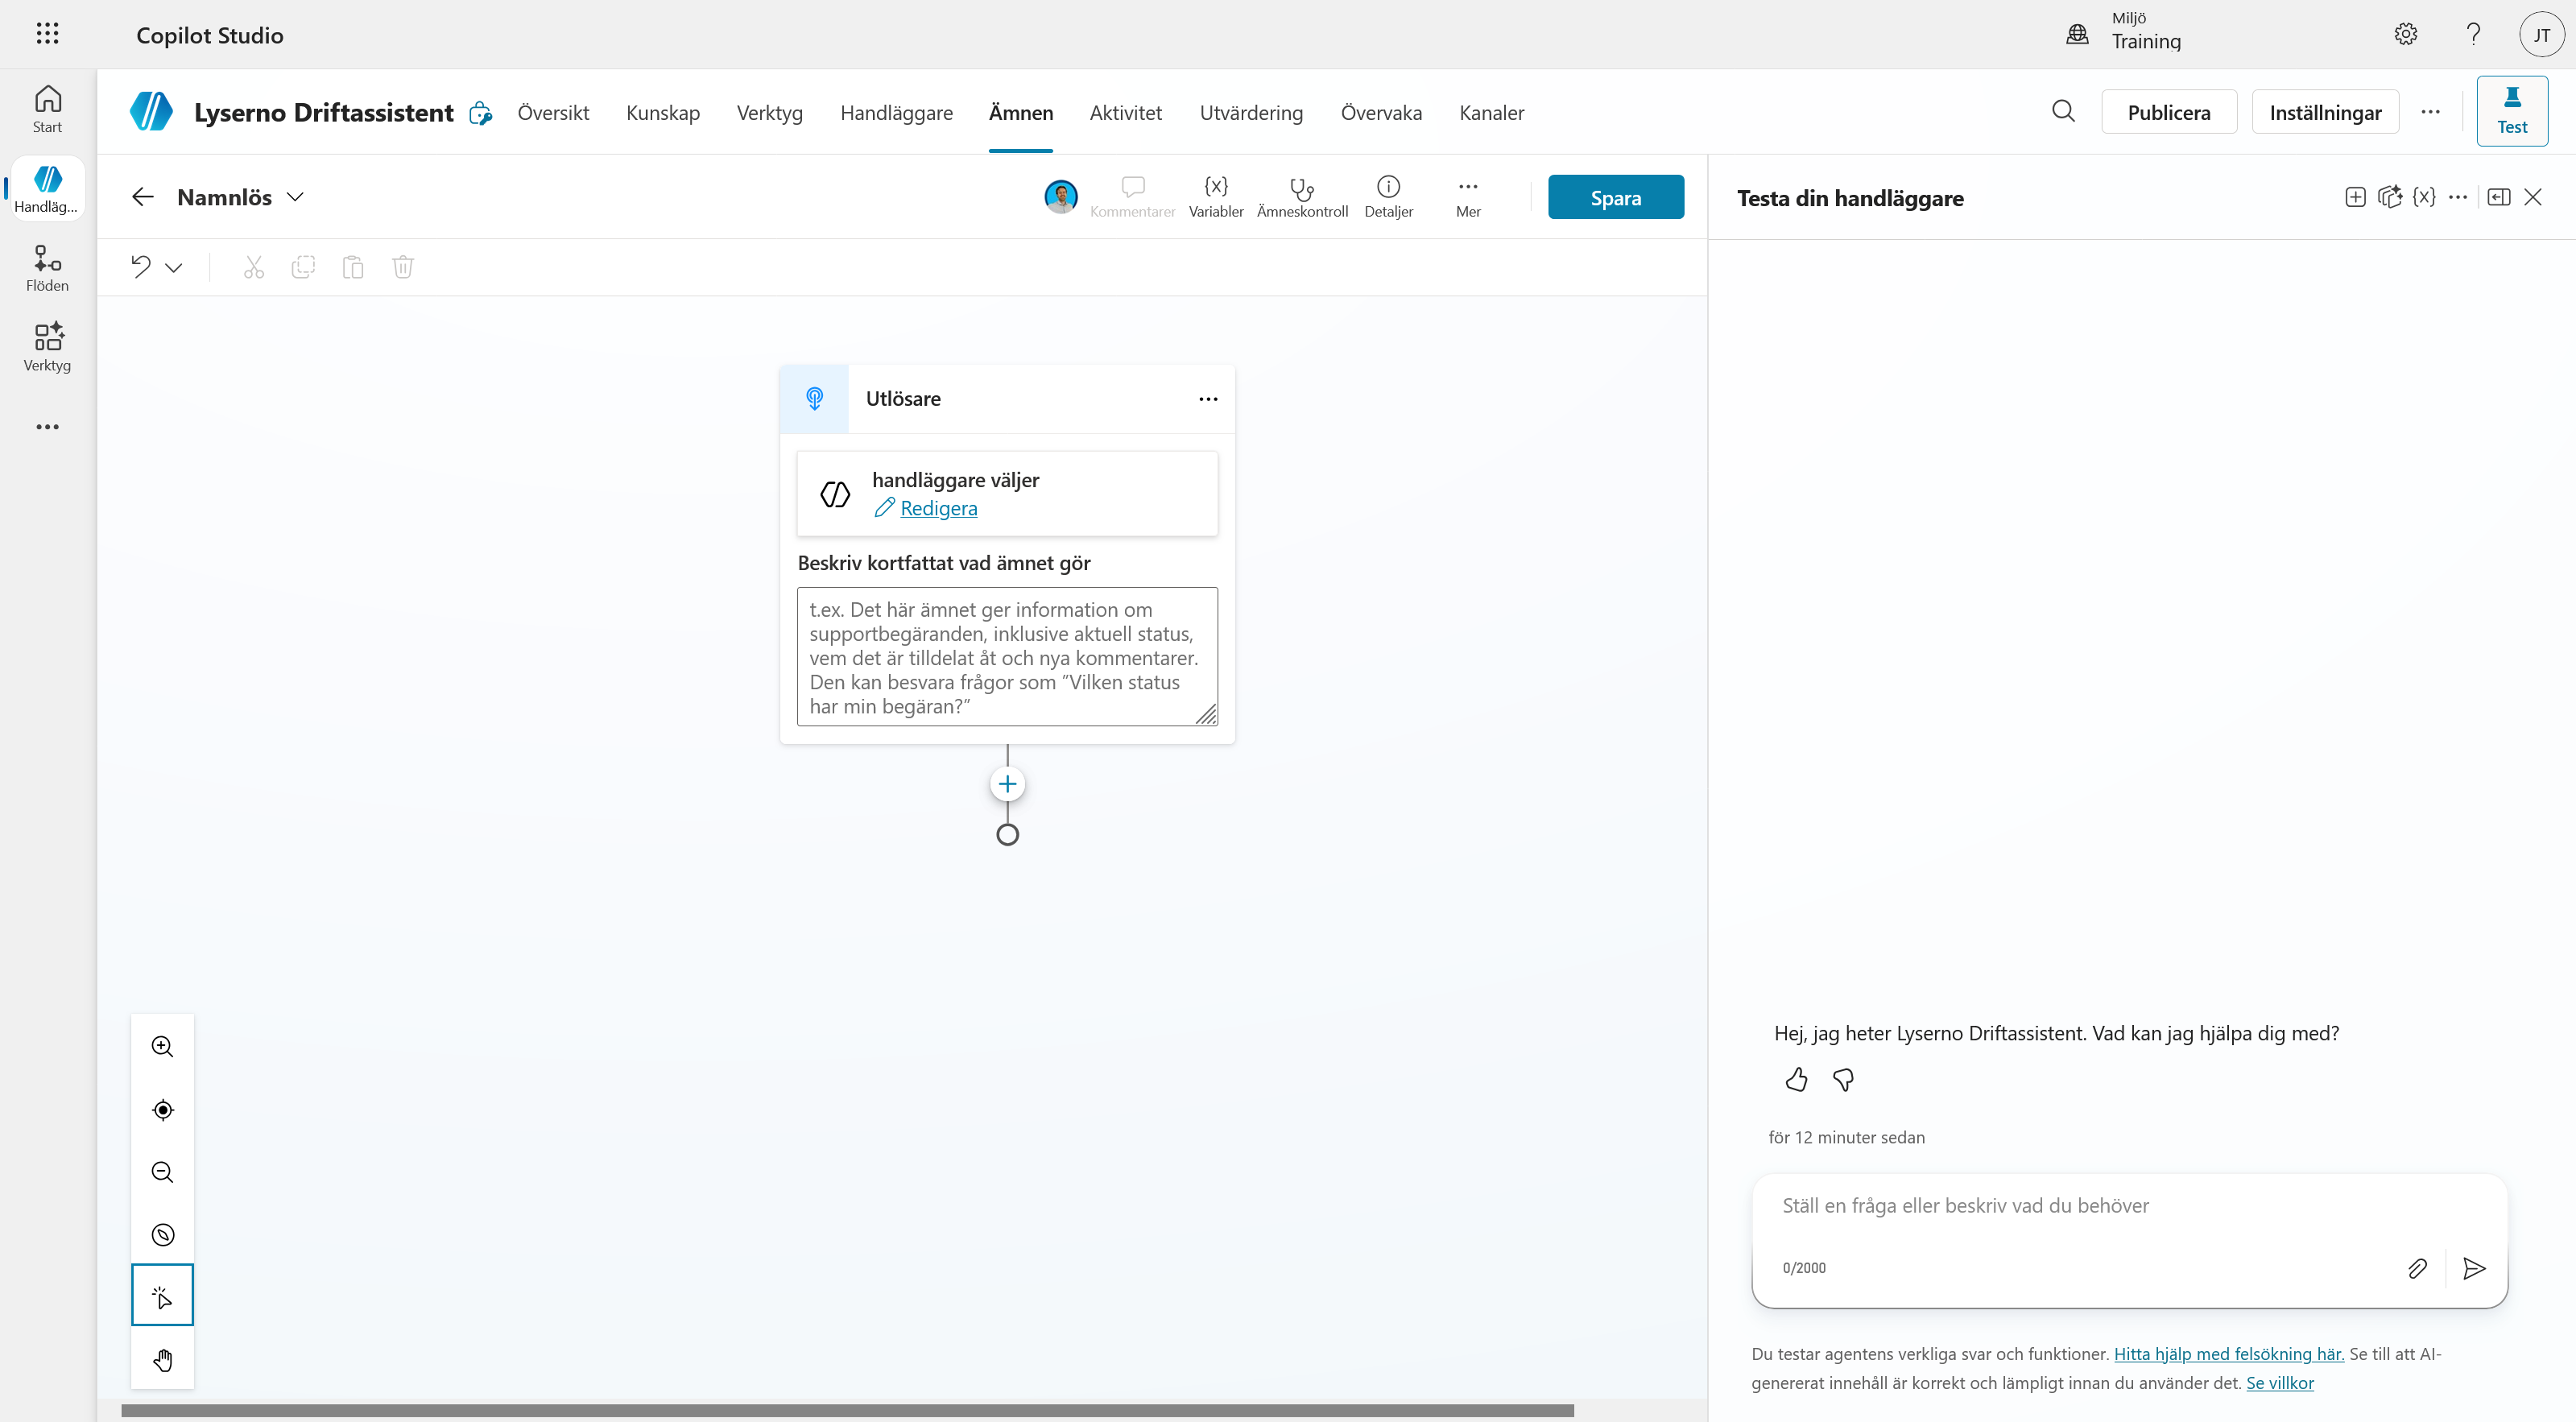2576x1422 pixels.
Task: Expand the undo history dropdown arrow
Action: click(x=173, y=267)
